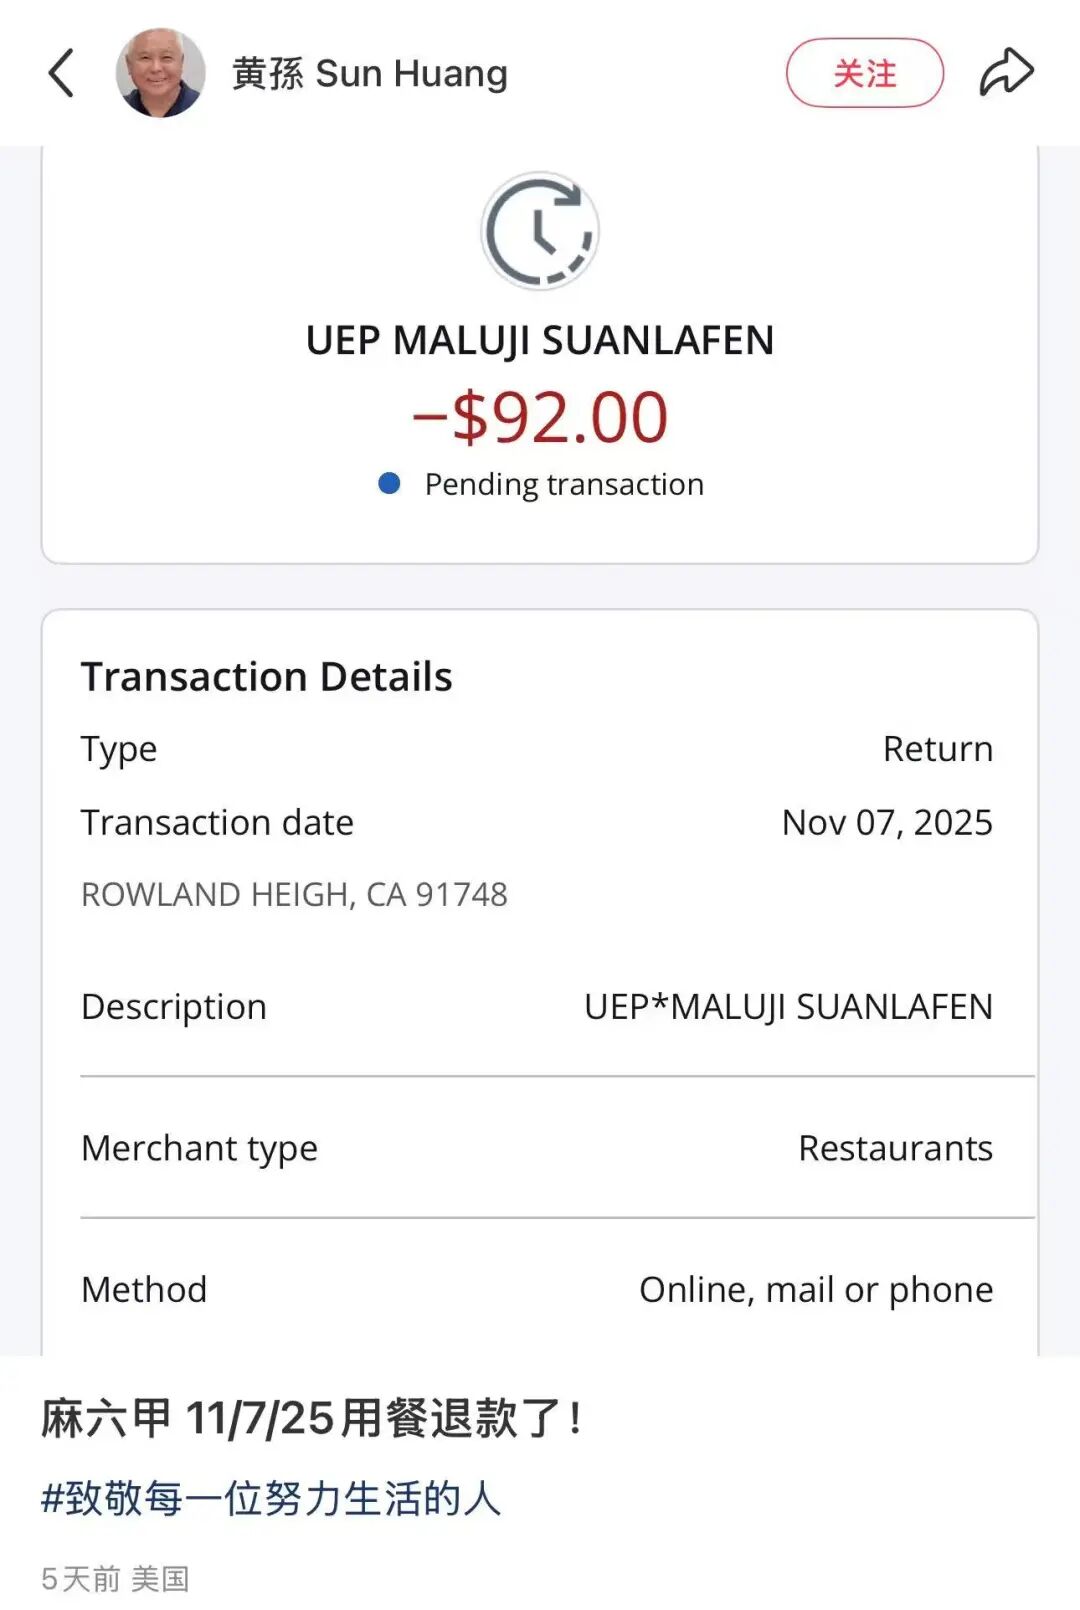Tap the pending clock icon
1080x1610 pixels.
click(540, 231)
